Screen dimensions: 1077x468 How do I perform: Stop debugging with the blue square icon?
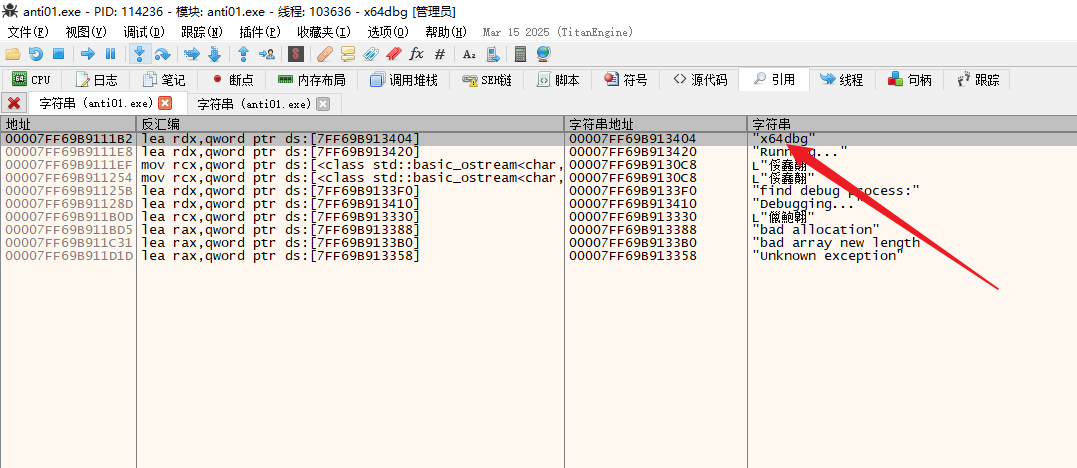tap(58, 53)
